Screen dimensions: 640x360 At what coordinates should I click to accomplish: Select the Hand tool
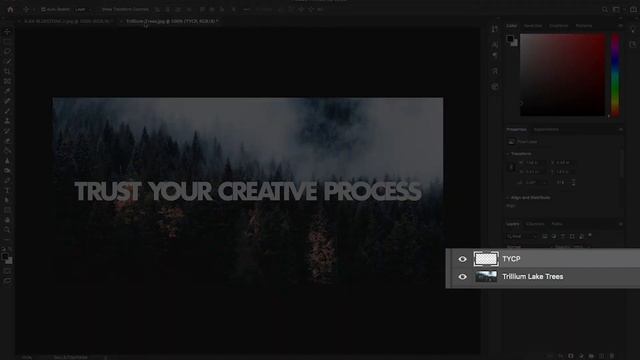tap(7, 220)
